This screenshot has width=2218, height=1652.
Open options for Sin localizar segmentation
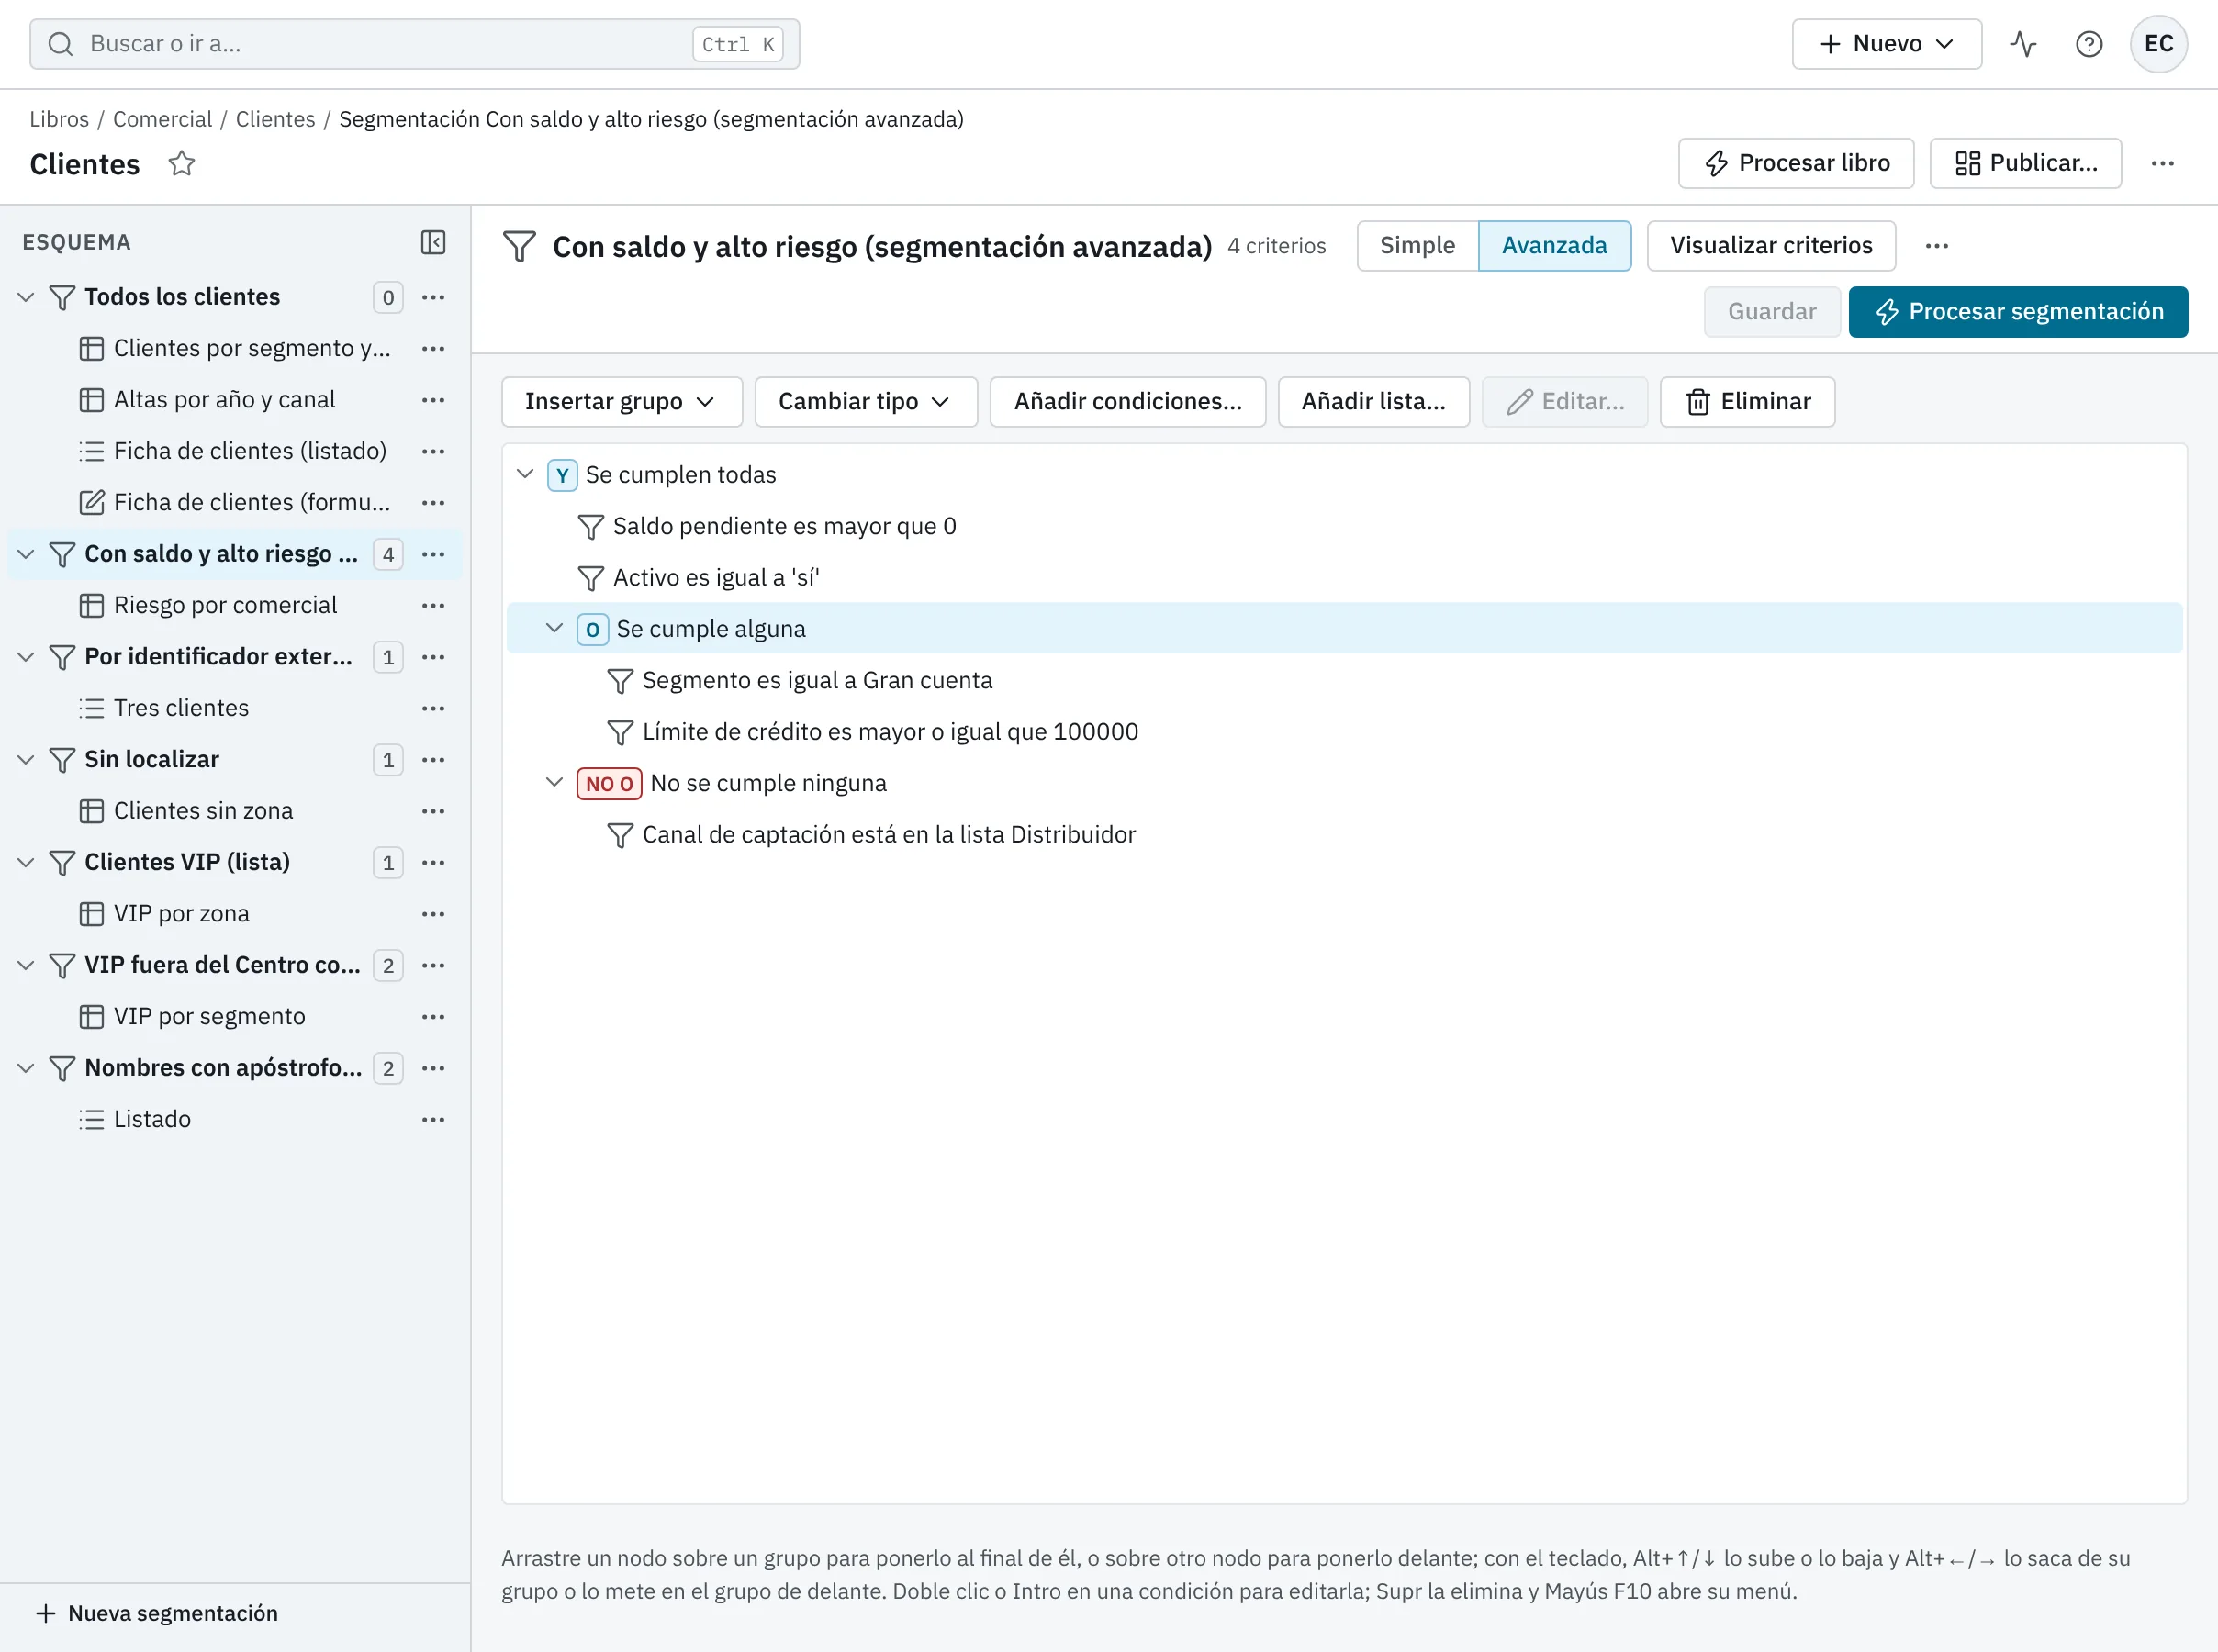click(x=433, y=760)
